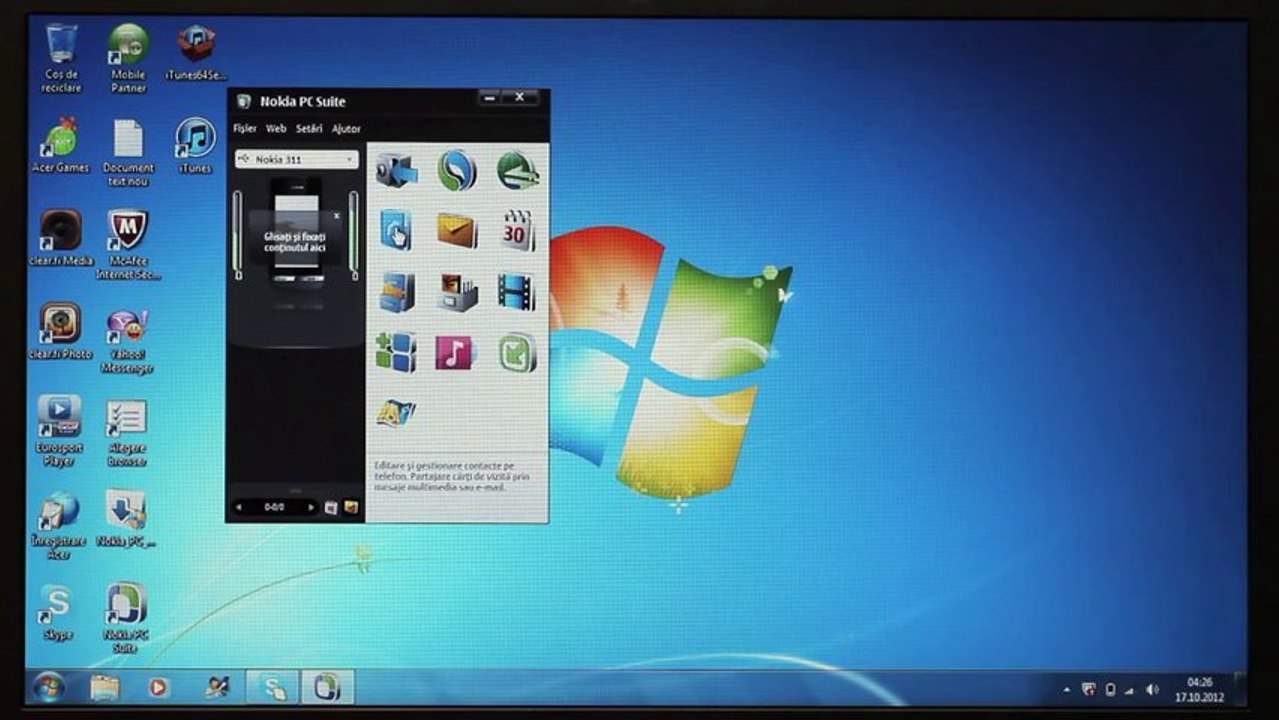Open the clock showing 04:26

click(x=1200, y=689)
